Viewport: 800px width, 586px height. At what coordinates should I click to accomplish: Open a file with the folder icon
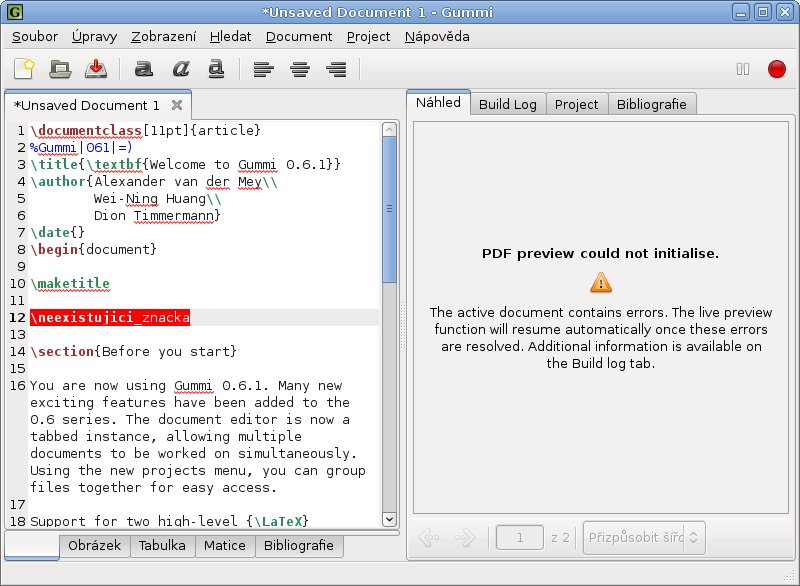pos(60,69)
